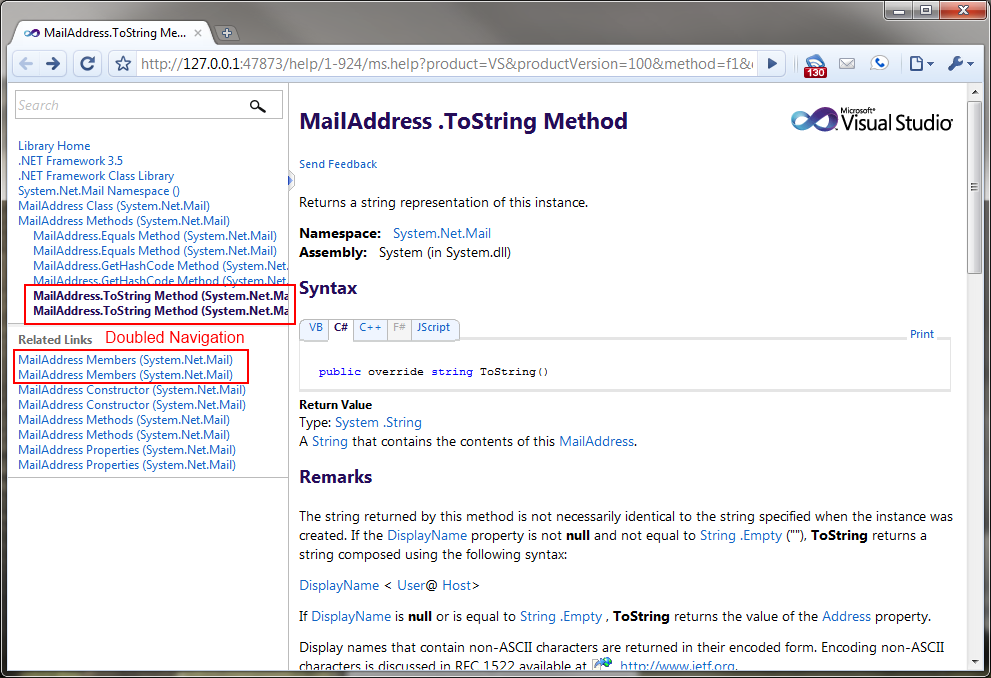Switch to the VB syntax tab
991x678 pixels.
pos(316,328)
